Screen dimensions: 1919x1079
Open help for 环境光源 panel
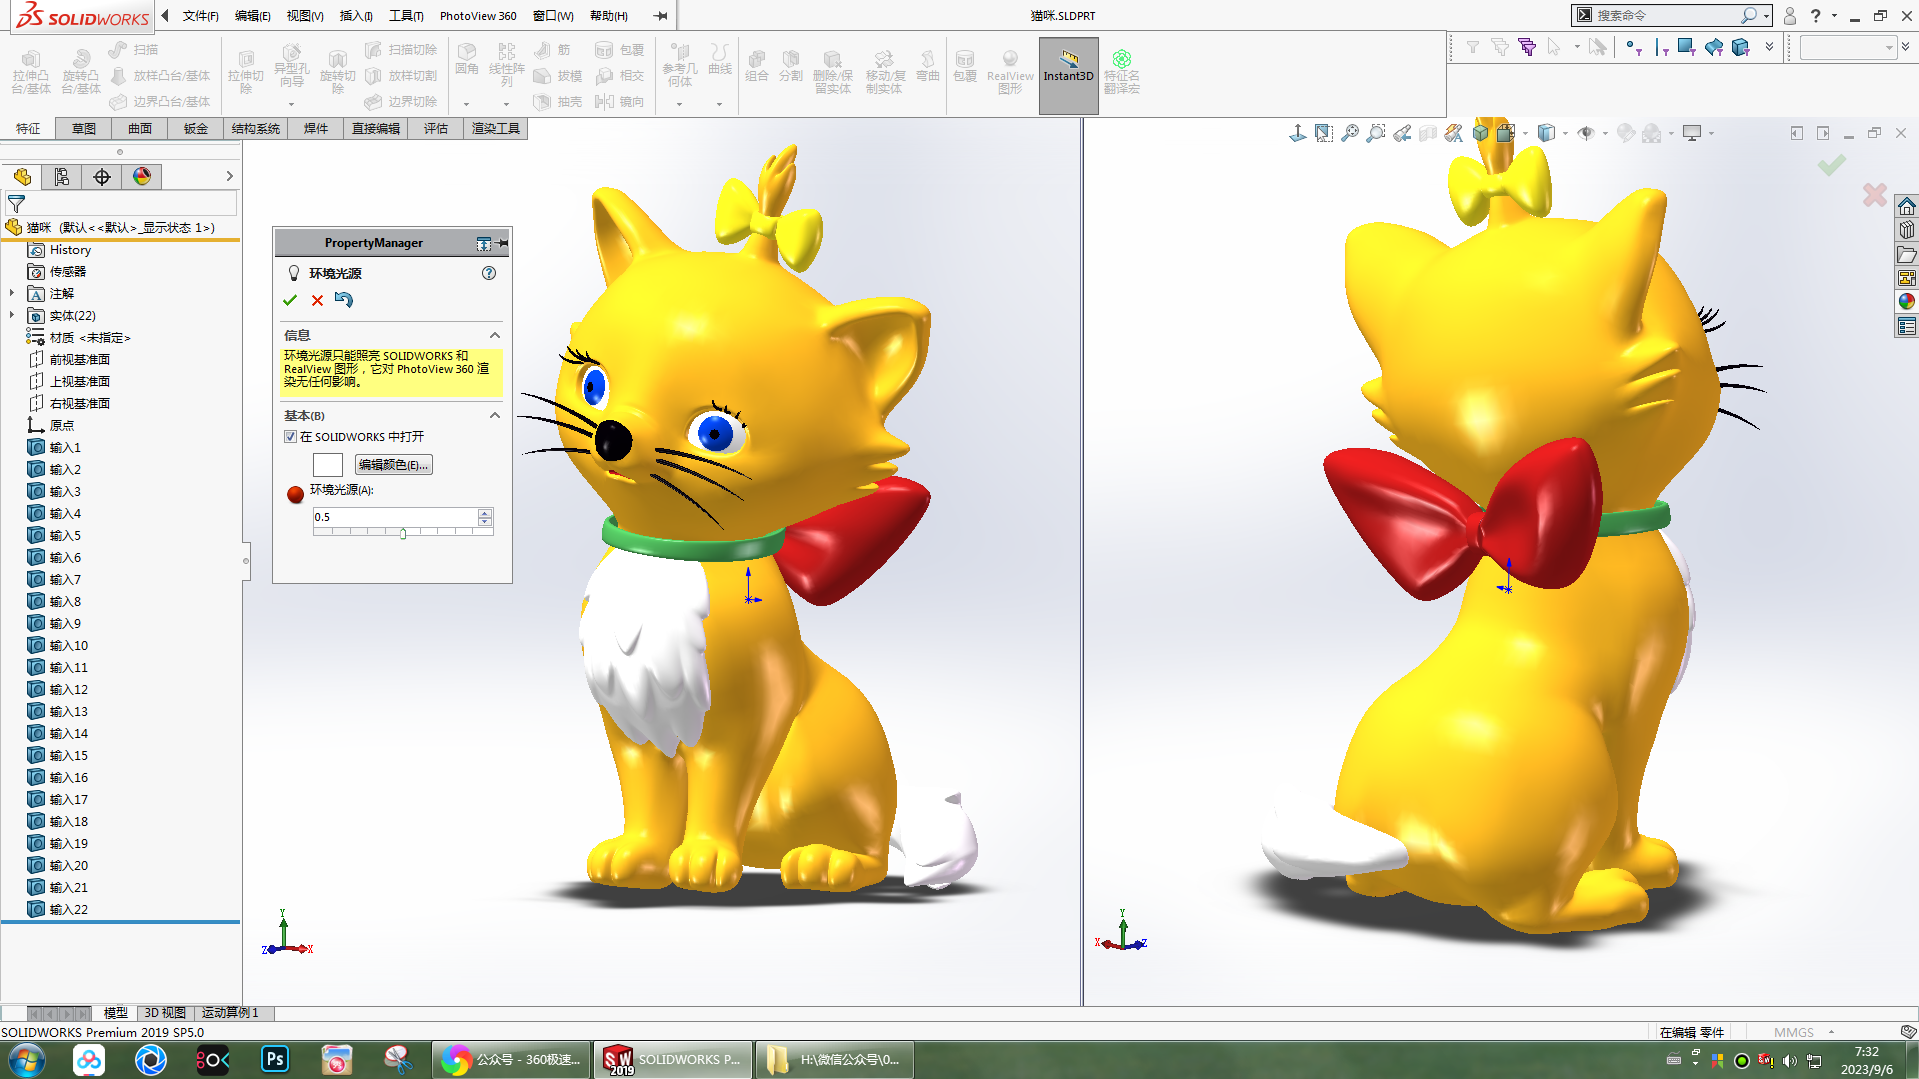[x=489, y=273]
